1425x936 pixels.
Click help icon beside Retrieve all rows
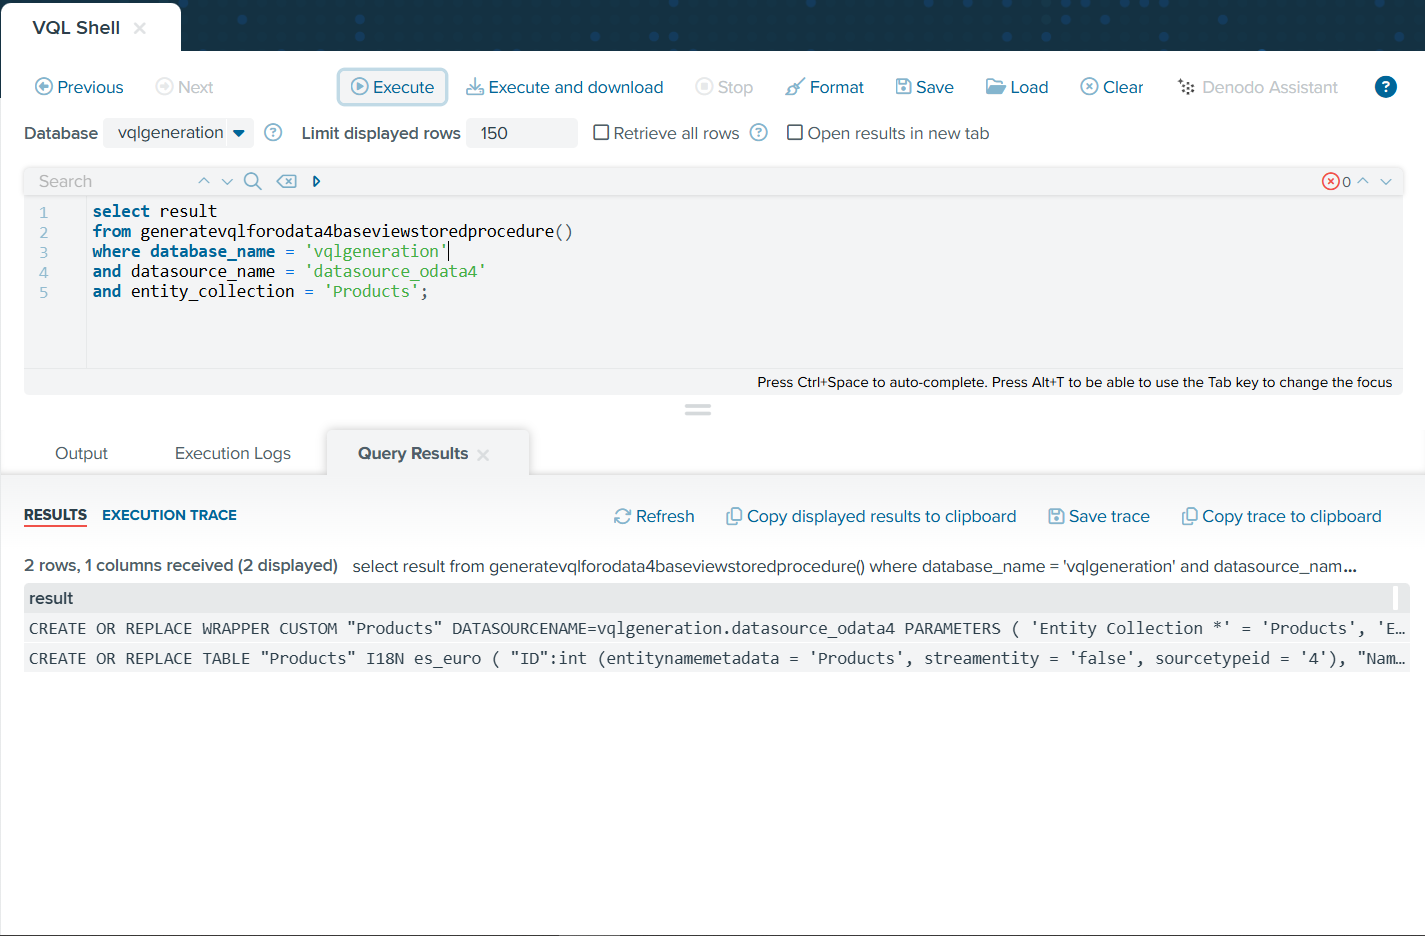click(759, 132)
